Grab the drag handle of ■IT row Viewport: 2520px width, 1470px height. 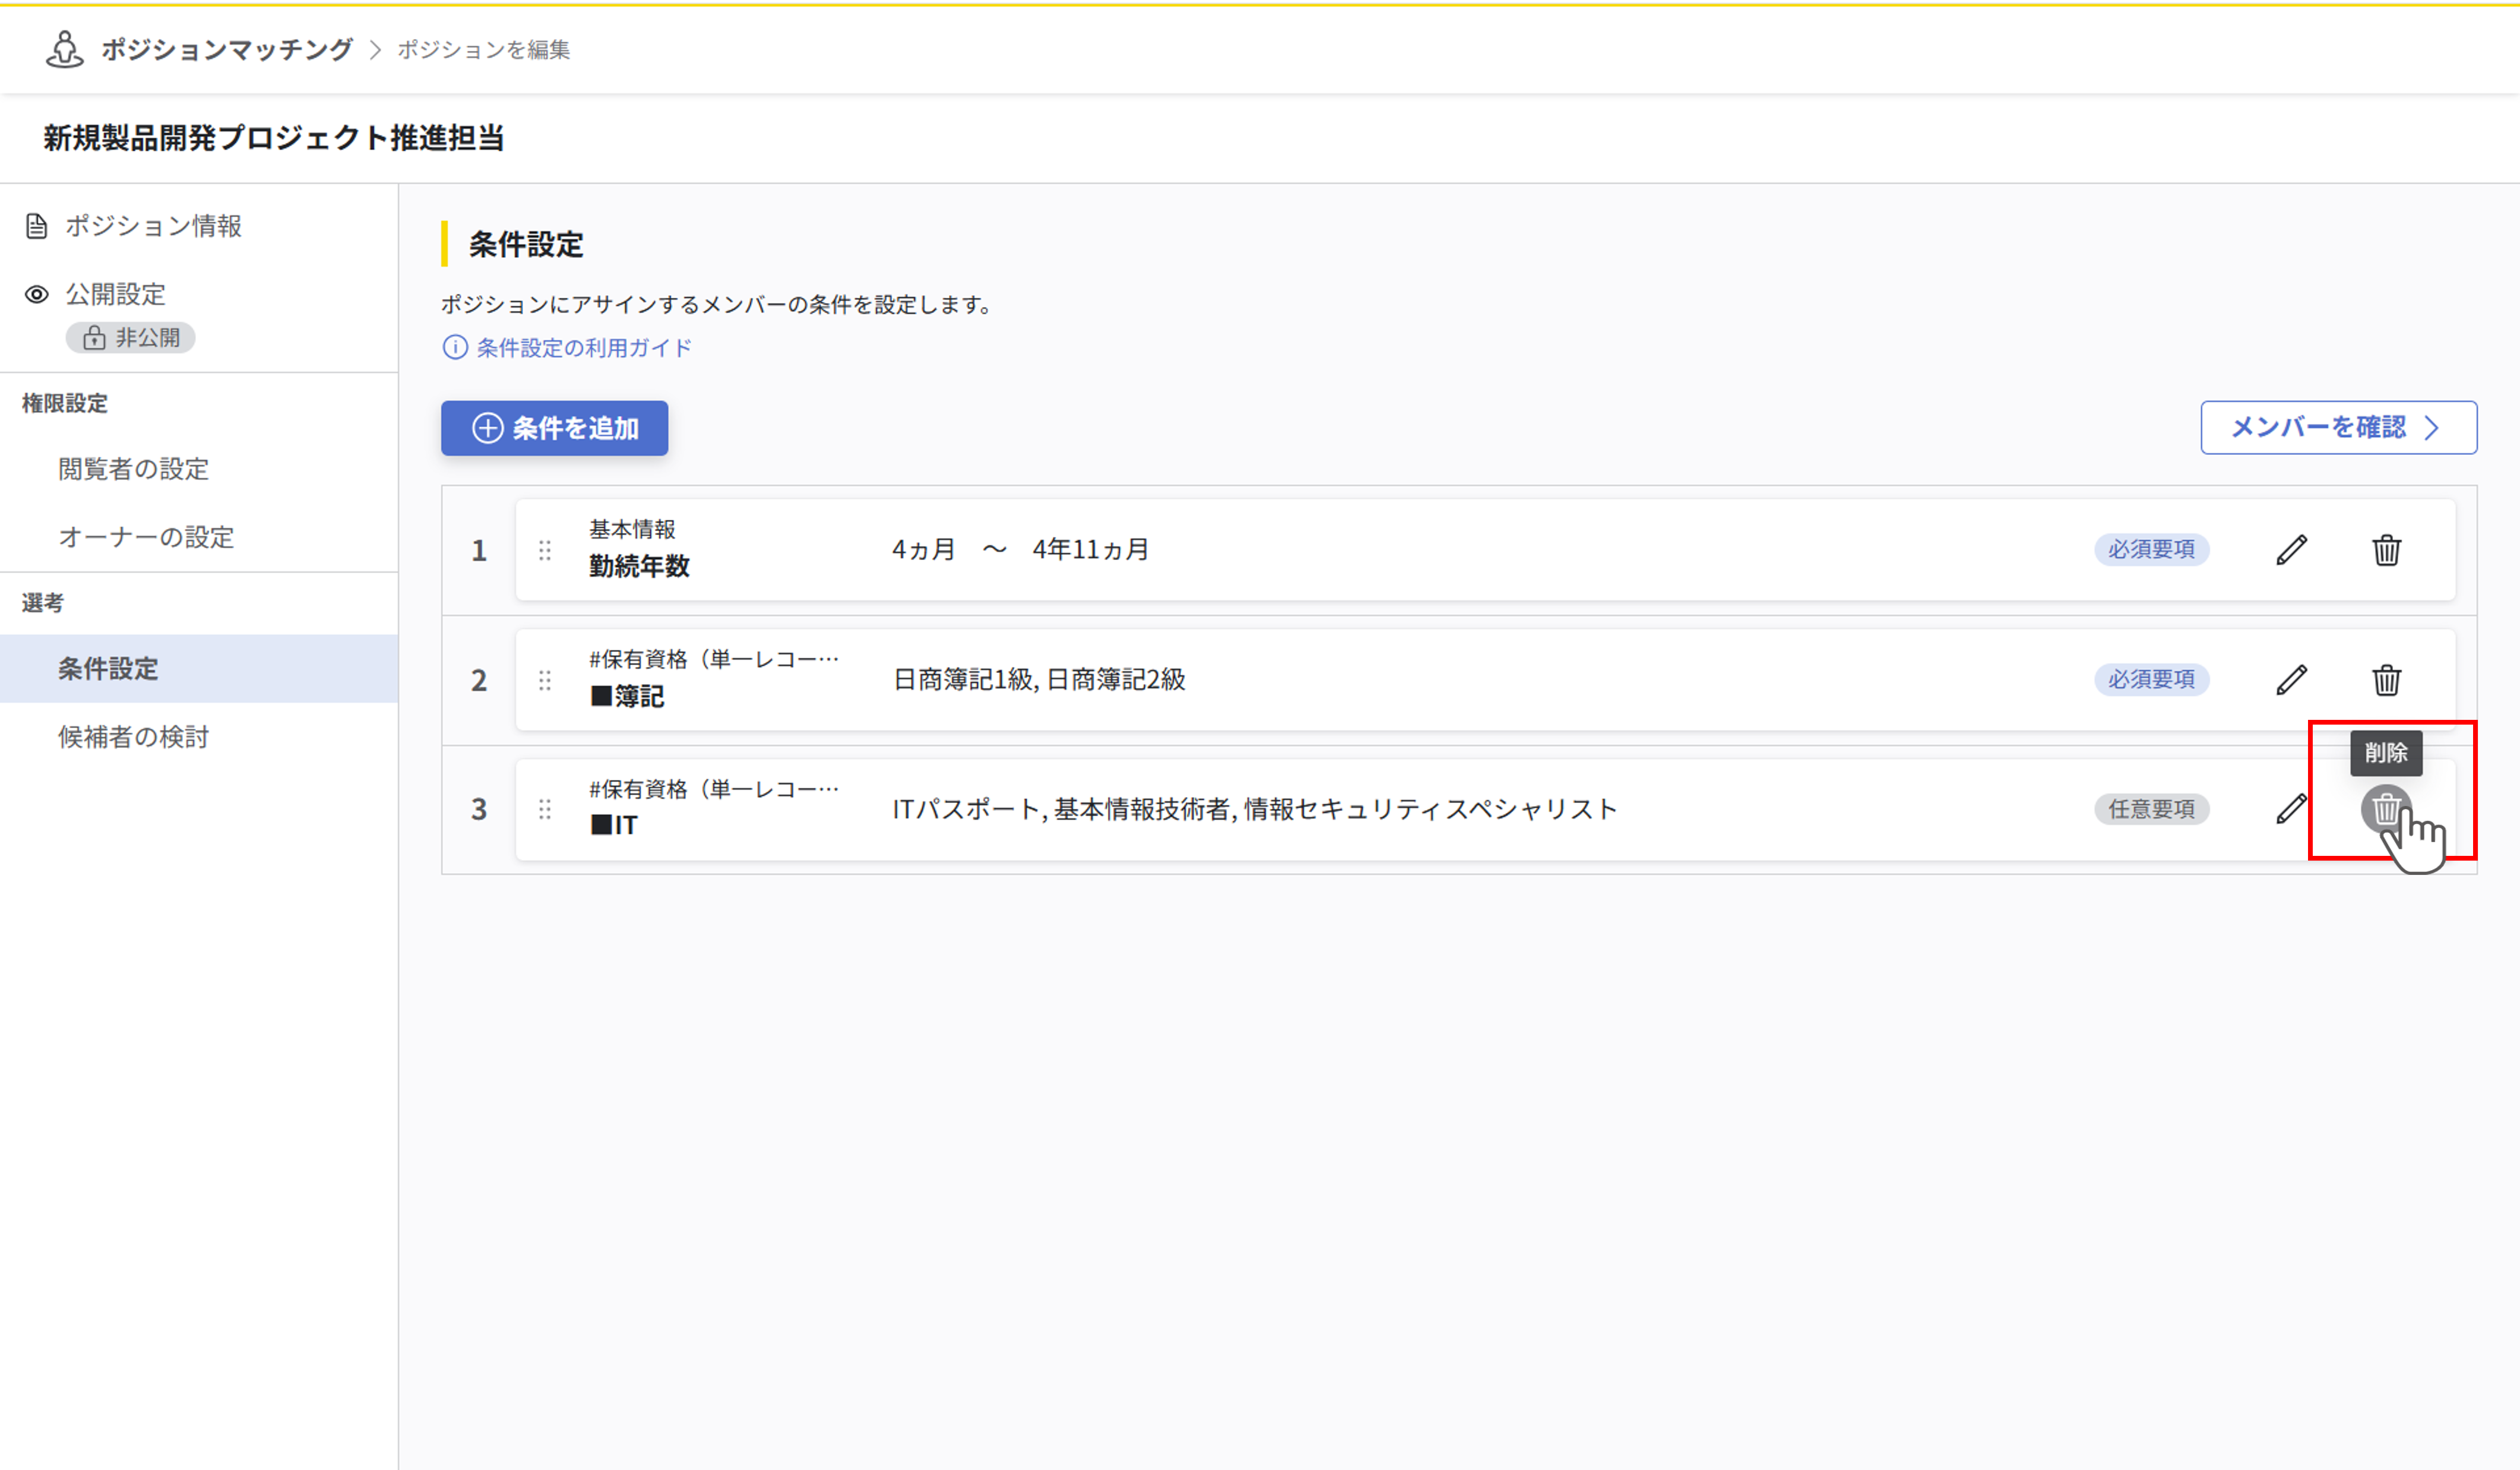coord(545,809)
